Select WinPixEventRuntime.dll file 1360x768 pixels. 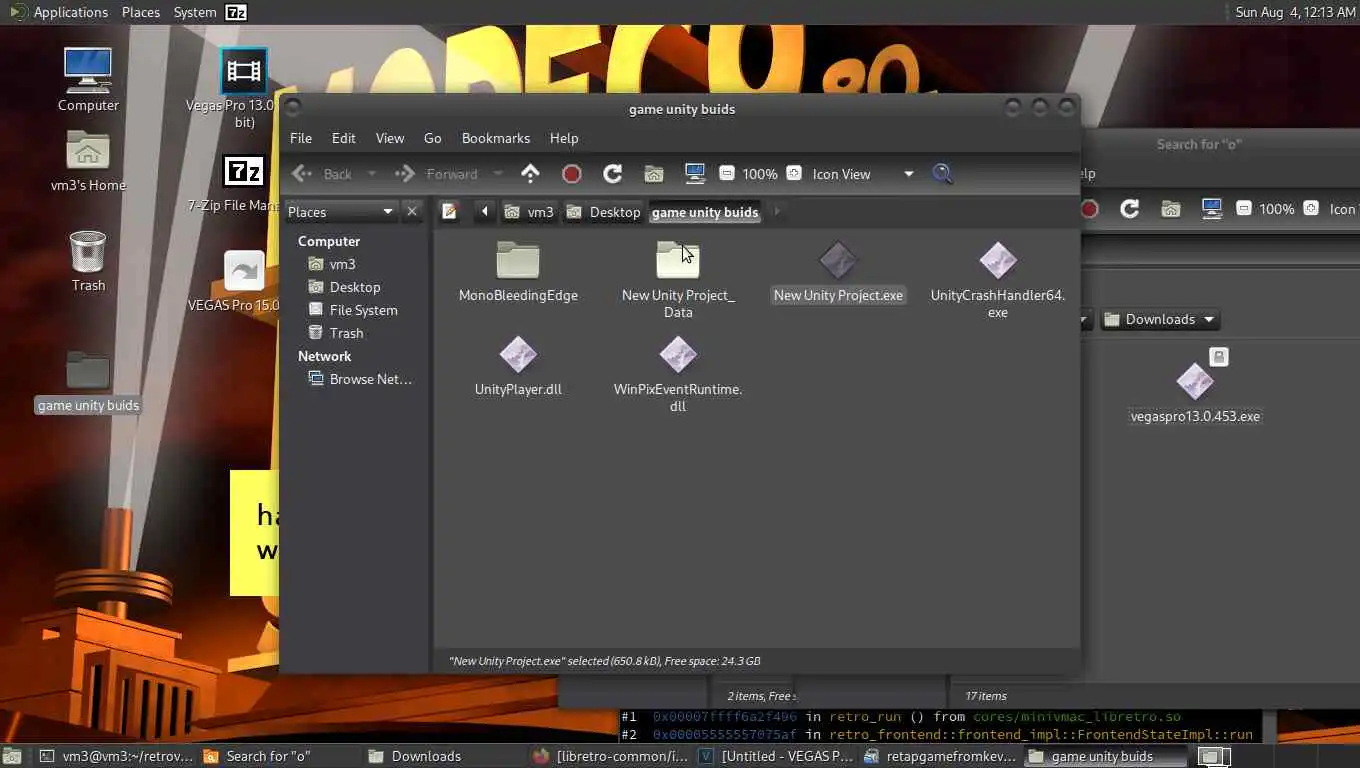[x=678, y=374]
